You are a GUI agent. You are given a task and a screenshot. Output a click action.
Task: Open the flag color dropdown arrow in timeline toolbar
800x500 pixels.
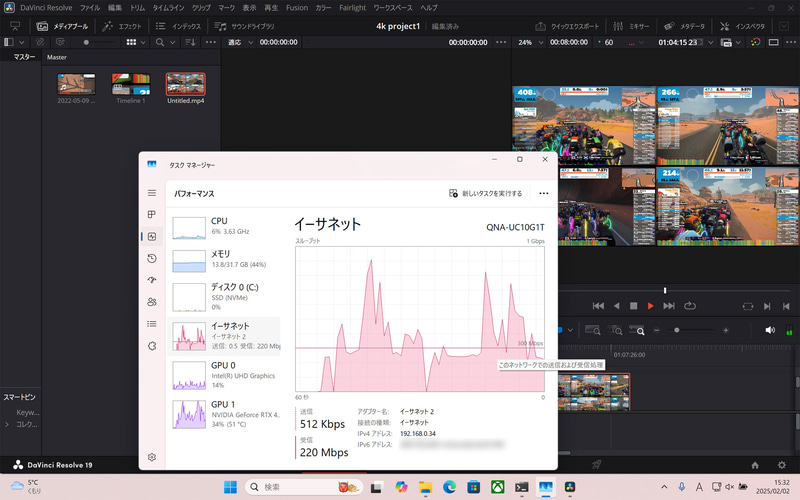click(570, 330)
